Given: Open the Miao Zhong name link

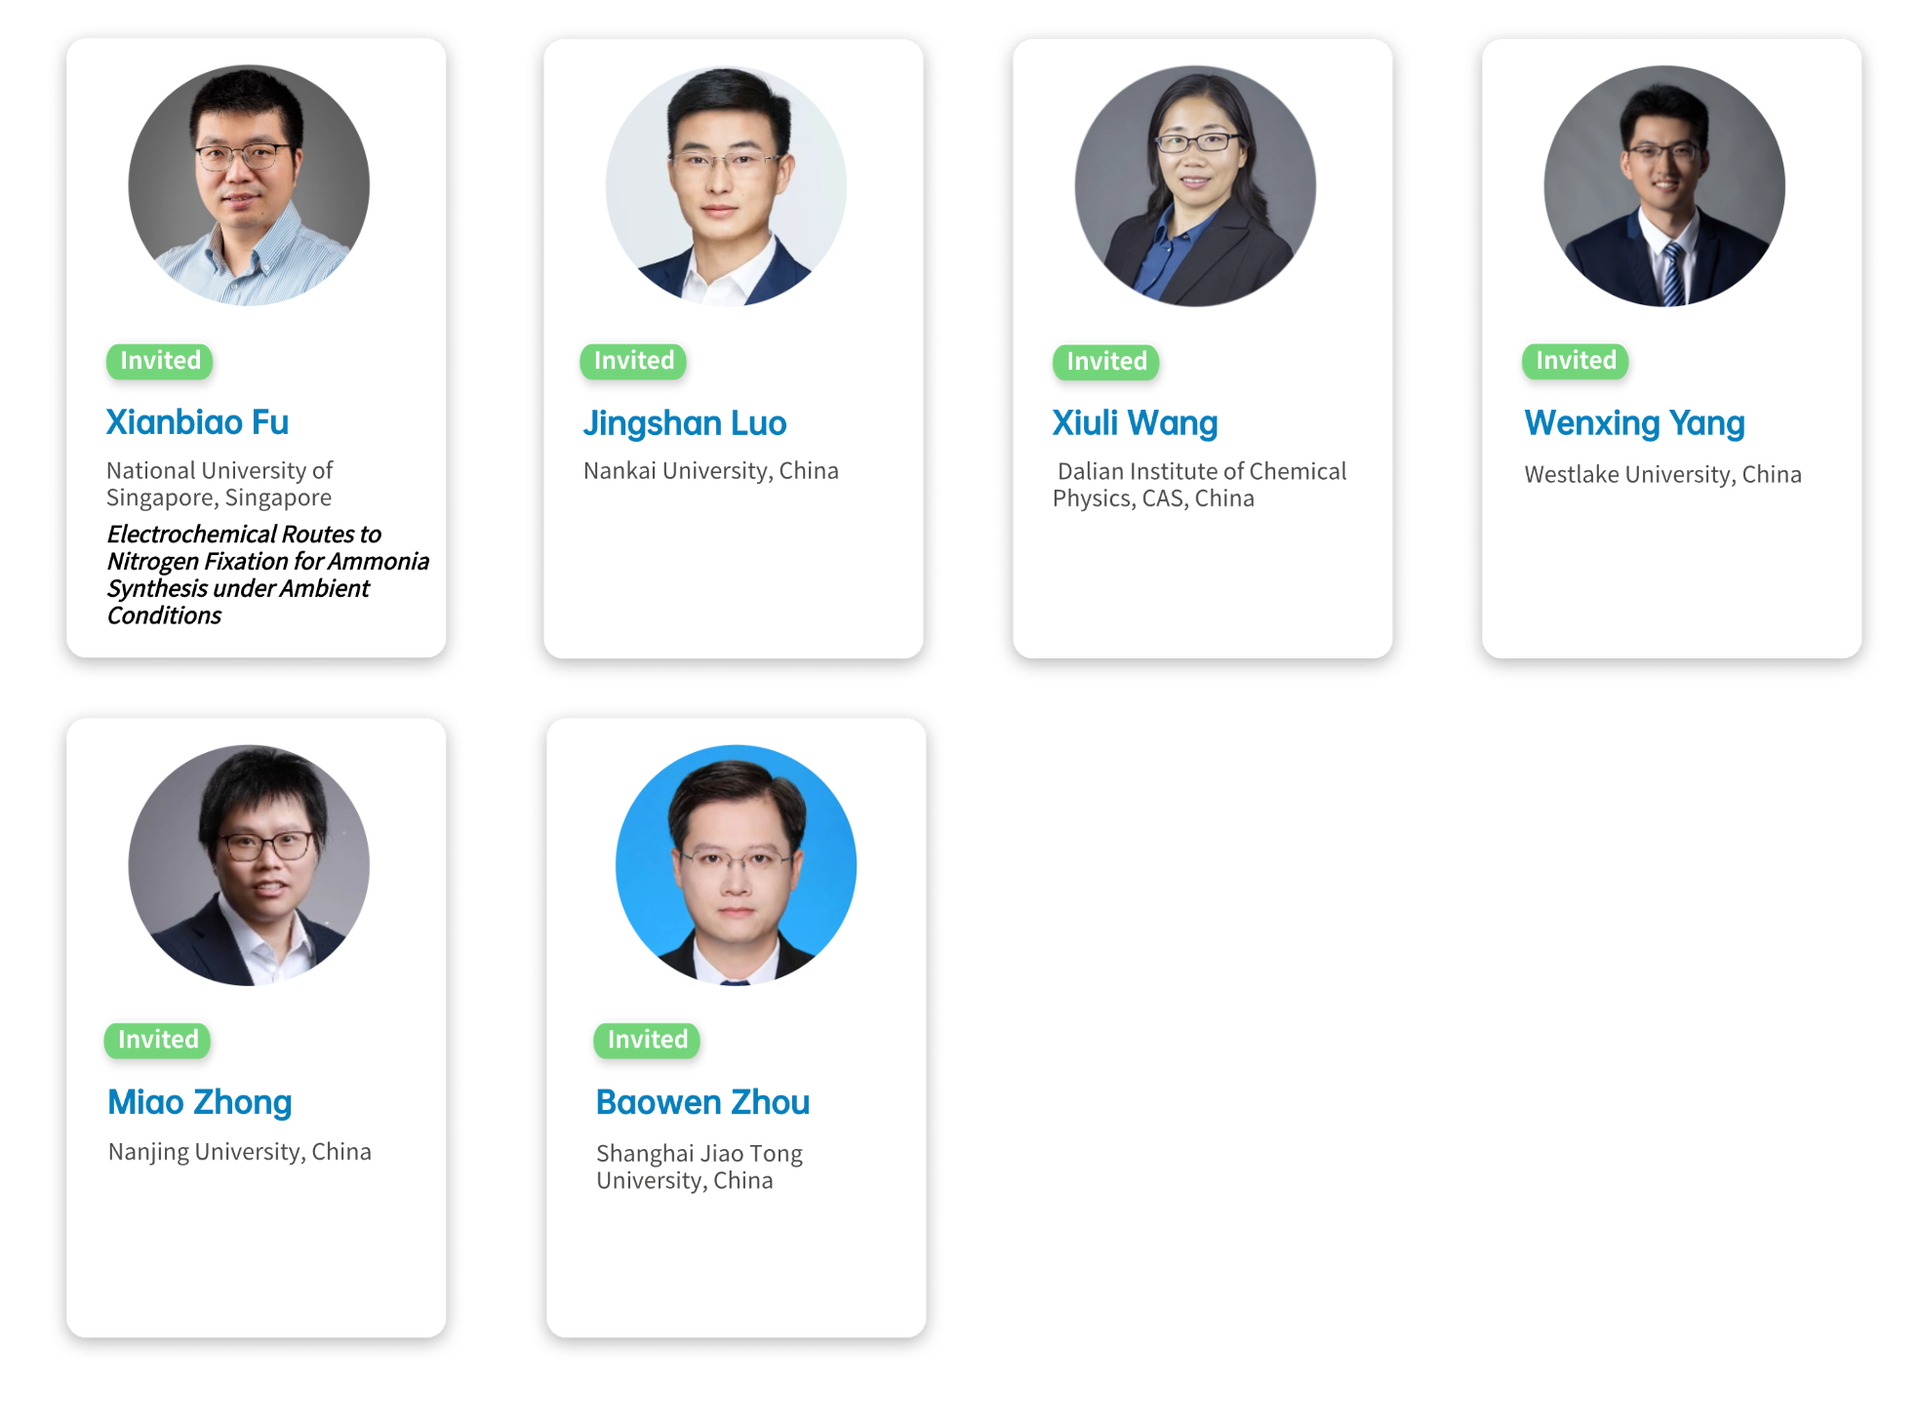Looking at the screenshot, I should point(200,1102).
